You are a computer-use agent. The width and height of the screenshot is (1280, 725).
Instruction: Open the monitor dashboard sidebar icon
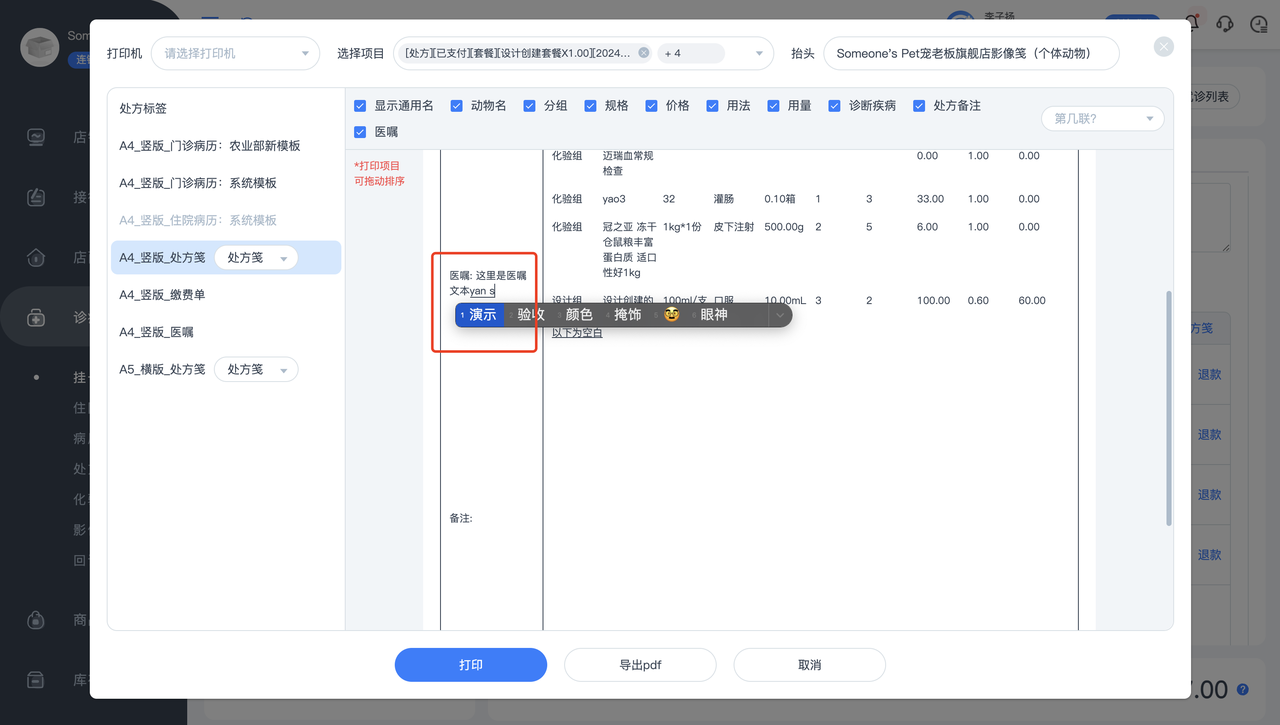(36, 137)
